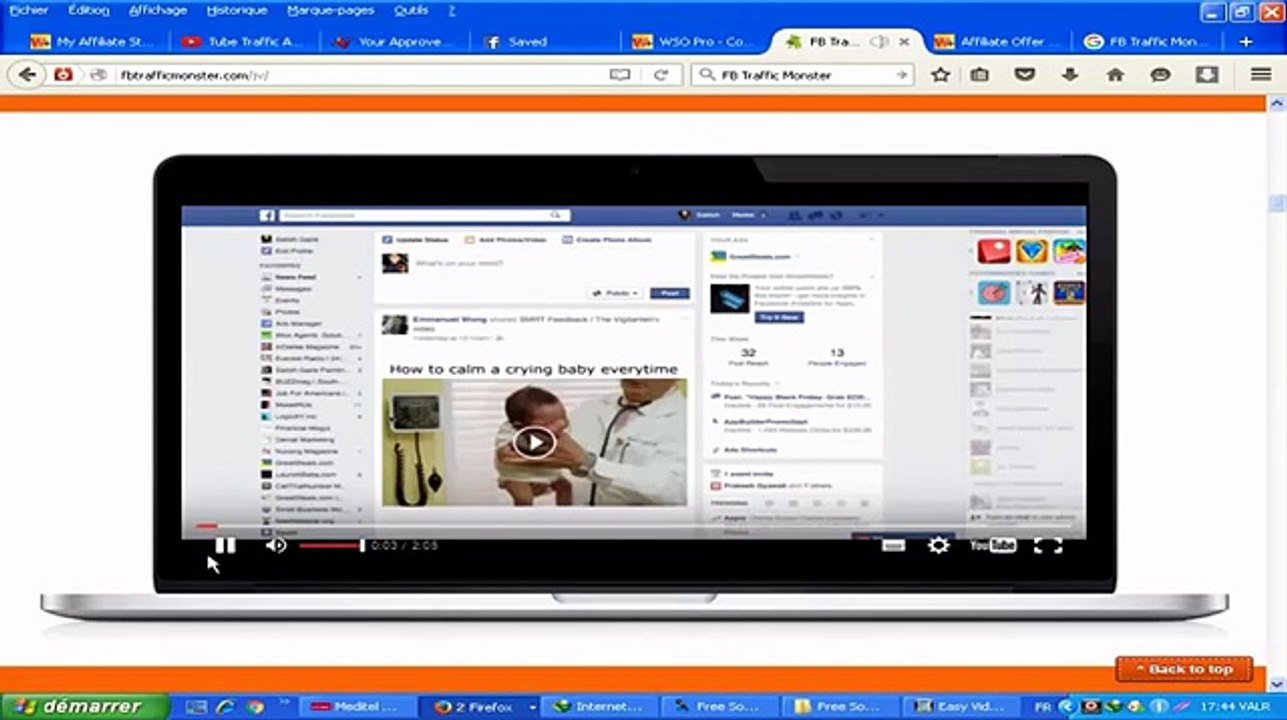Go to the Home page icon

coord(1115,74)
